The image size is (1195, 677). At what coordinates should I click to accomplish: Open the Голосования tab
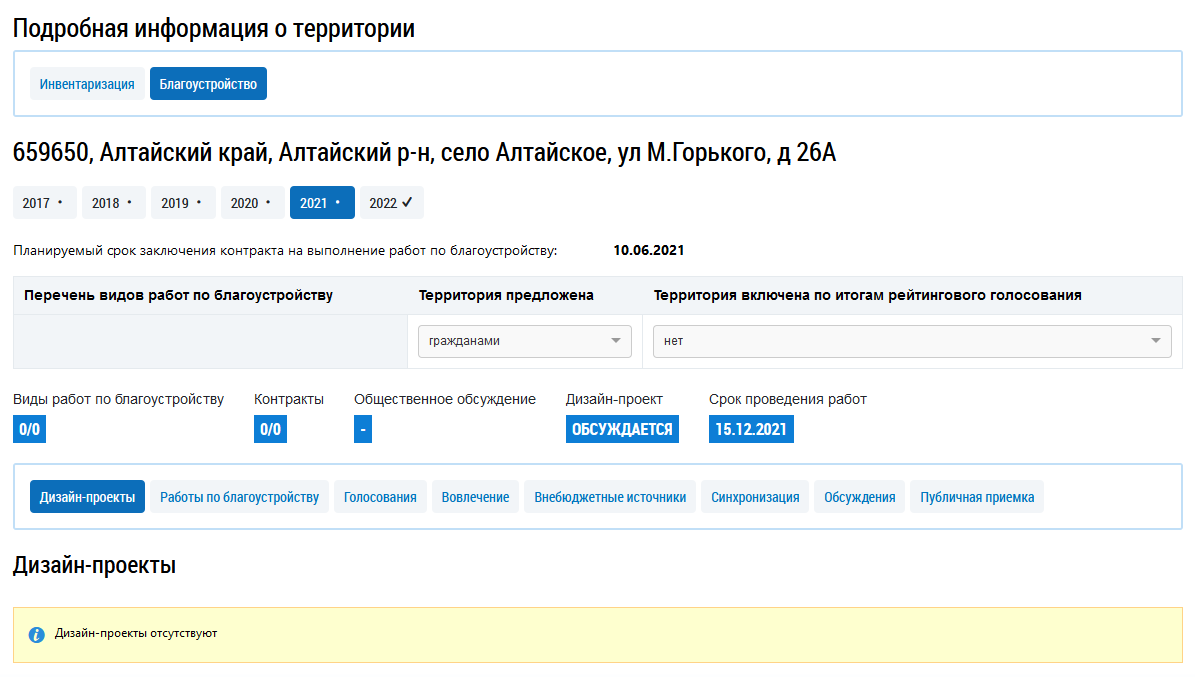(380, 497)
